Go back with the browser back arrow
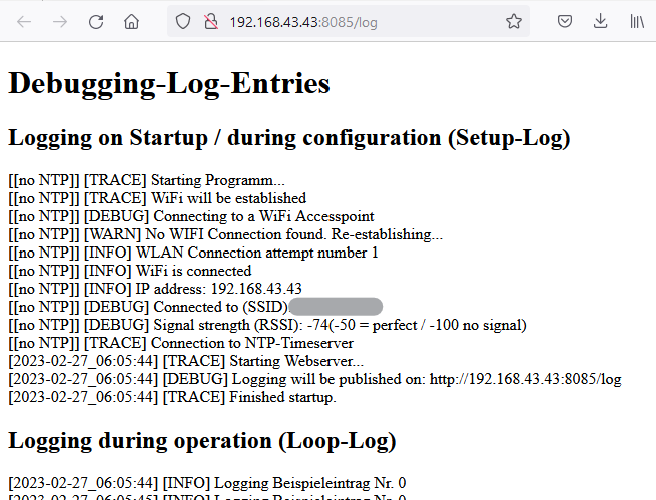Screen dimensions: 656x500 pos(24,22)
